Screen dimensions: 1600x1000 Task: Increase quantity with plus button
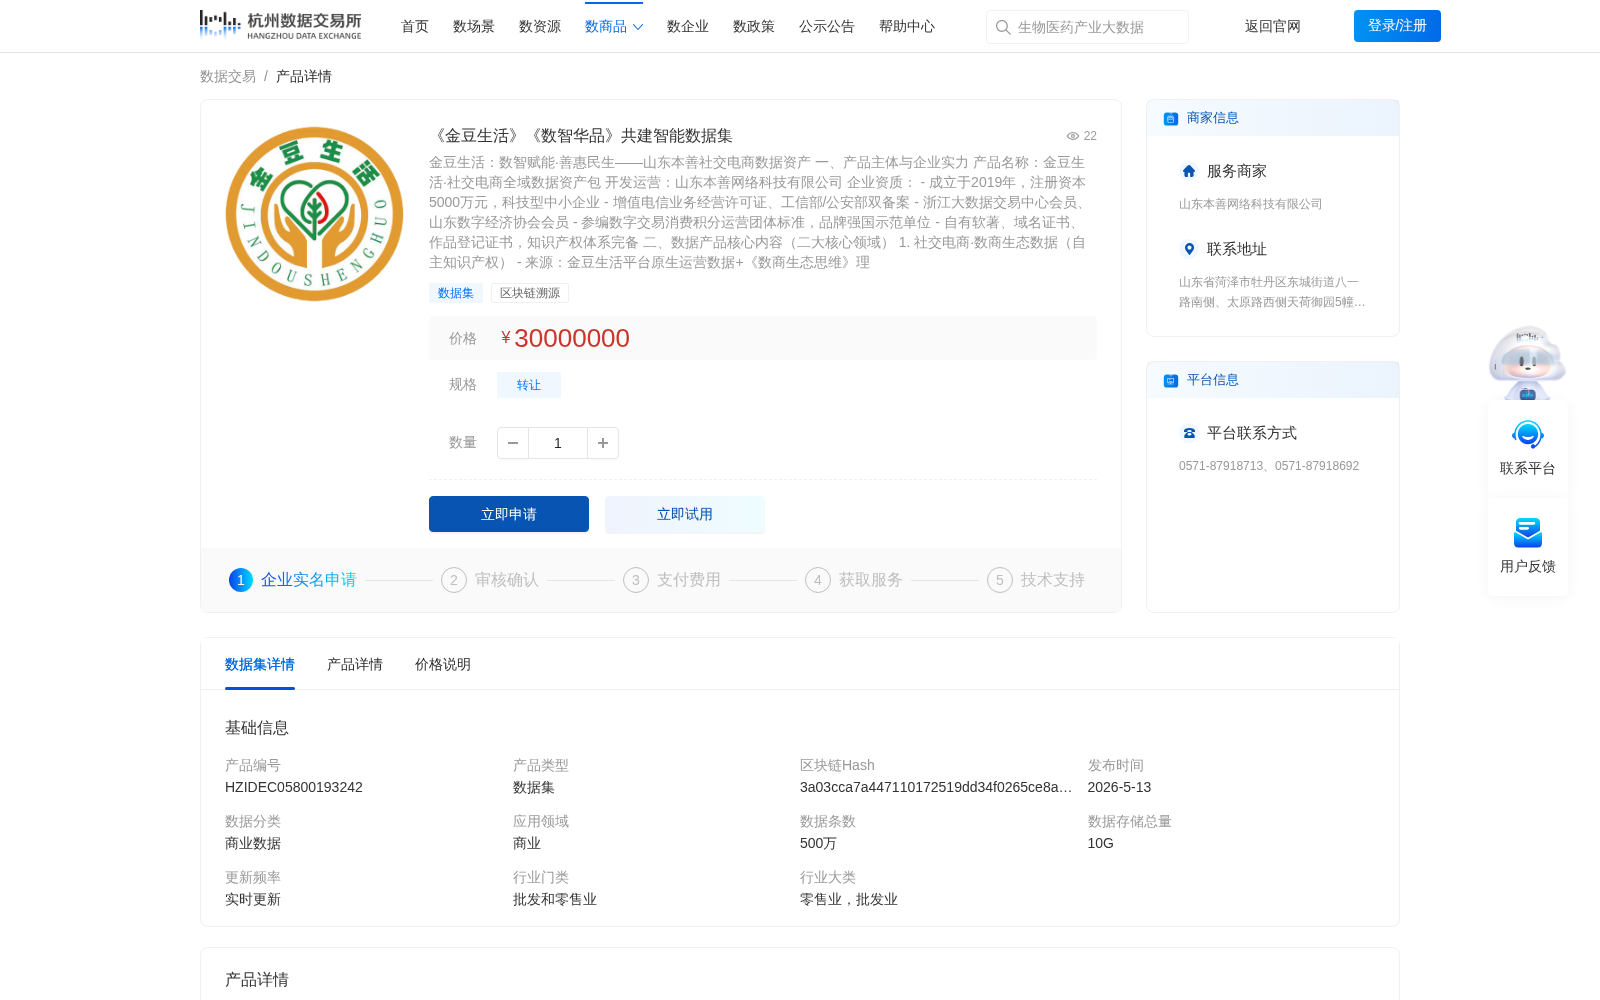point(603,443)
